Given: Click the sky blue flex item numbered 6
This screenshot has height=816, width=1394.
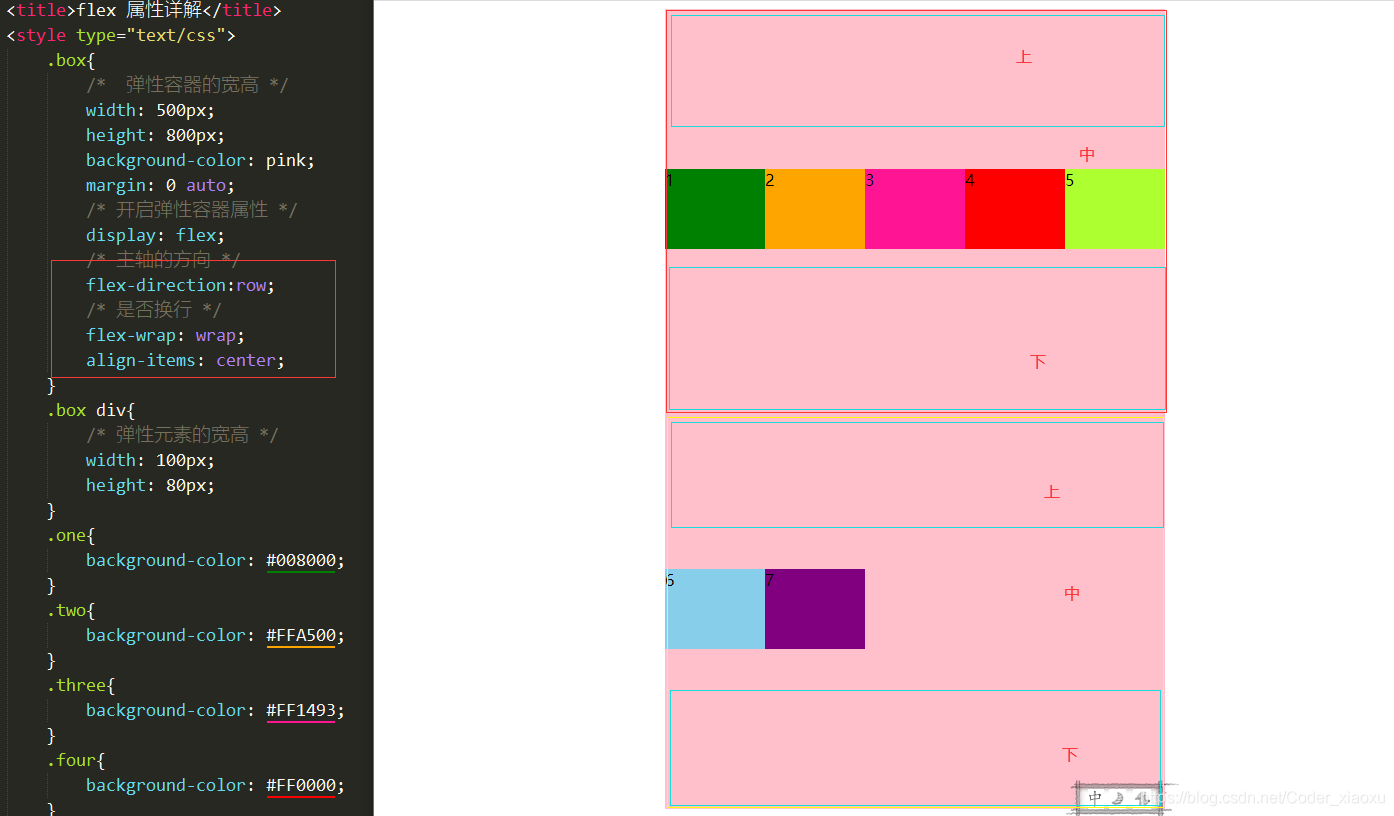Looking at the screenshot, I should (715, 609).
